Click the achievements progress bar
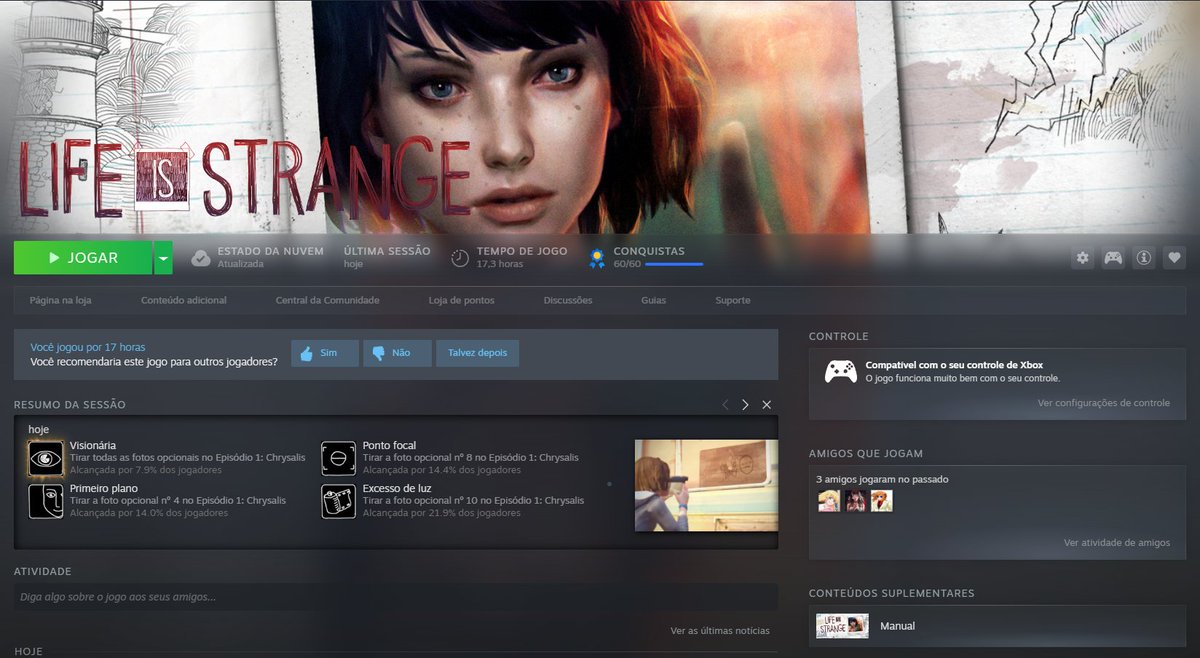 point(674,264)
